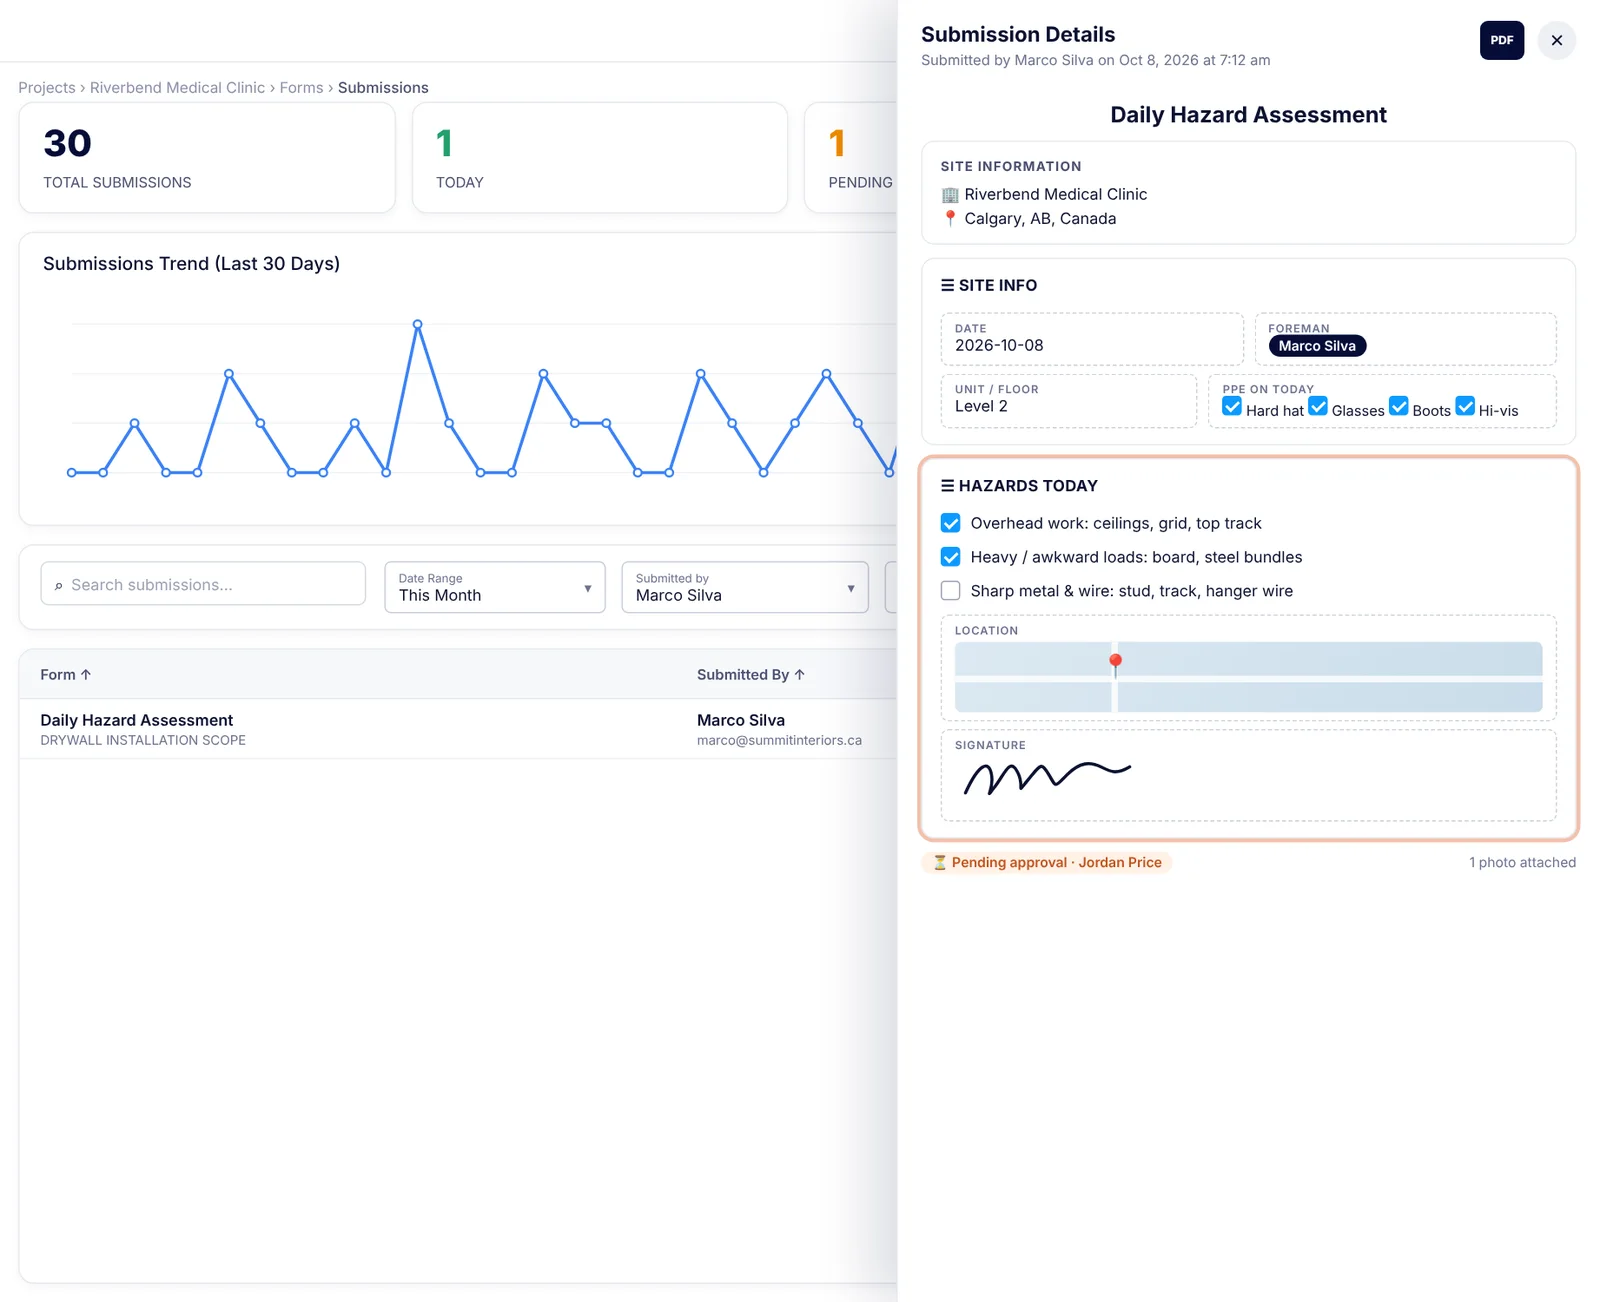1600x1302 pixels.
Task: Click the 1 photo attached text
Action: [1522, 862]
